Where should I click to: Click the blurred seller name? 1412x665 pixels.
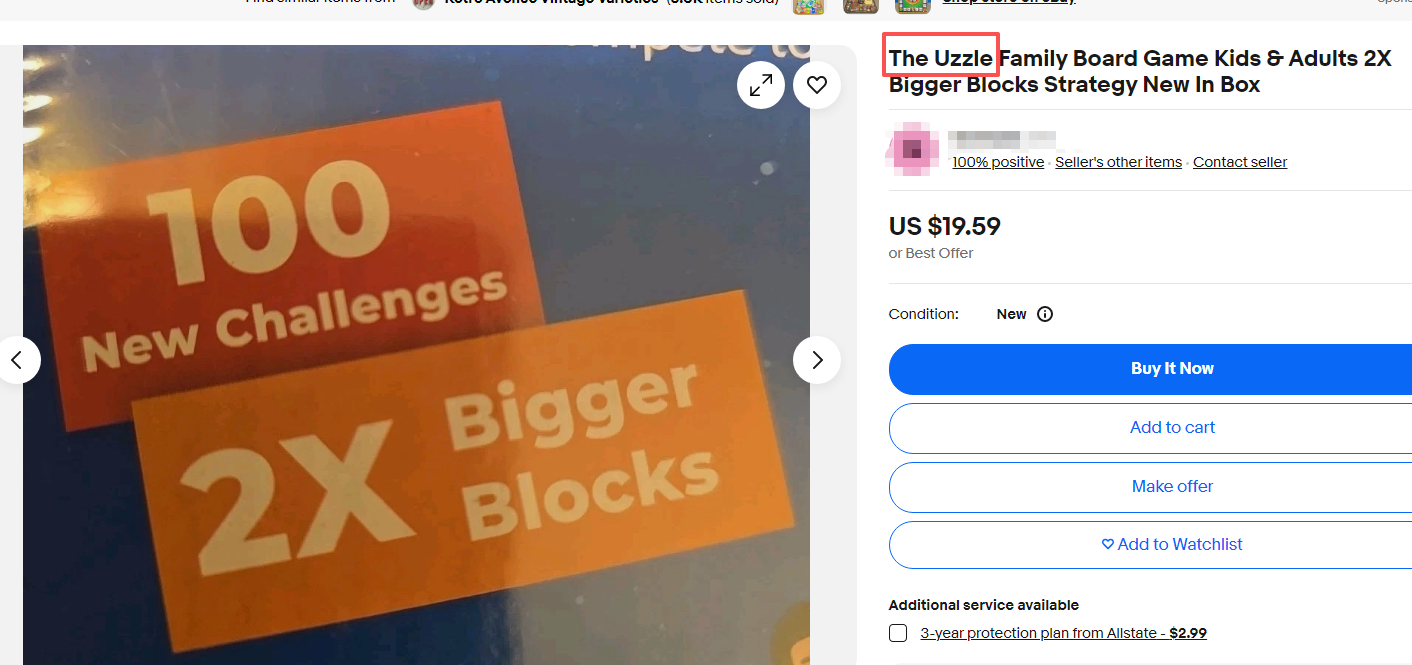click(1002, 139)
